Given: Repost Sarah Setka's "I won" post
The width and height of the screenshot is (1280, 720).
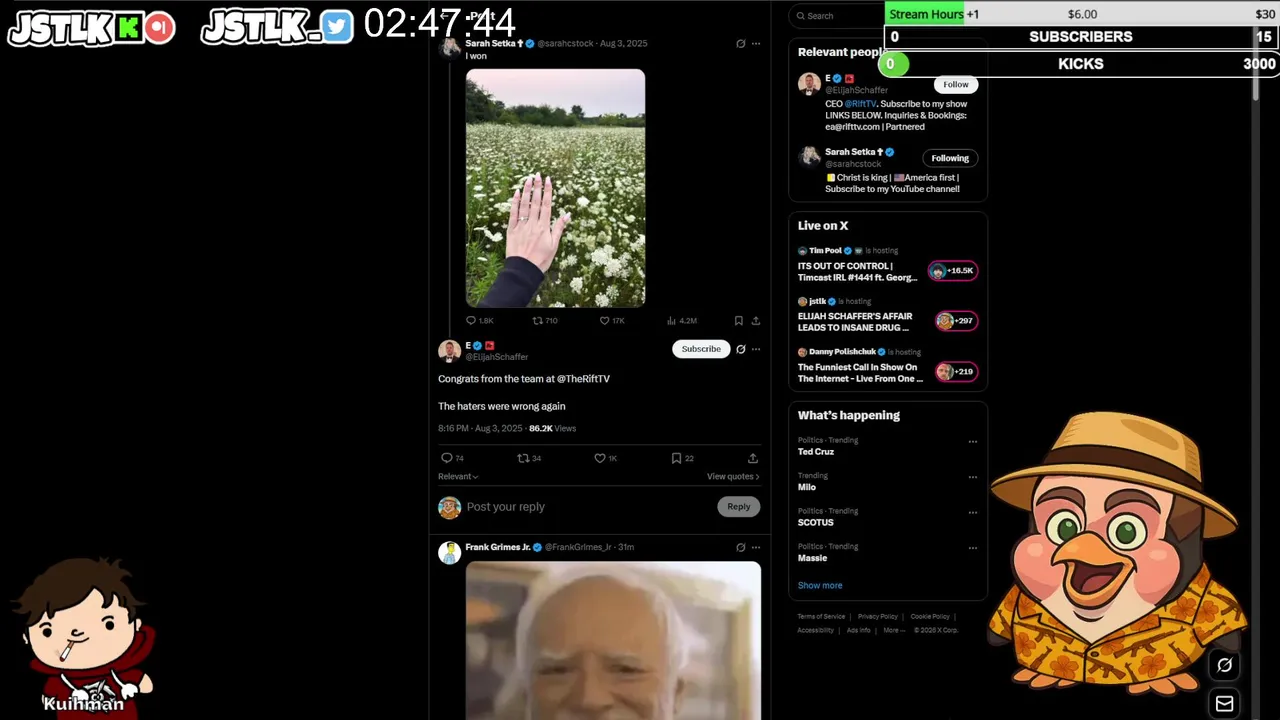Looking at the screenshot, I should tap(545, 321).
